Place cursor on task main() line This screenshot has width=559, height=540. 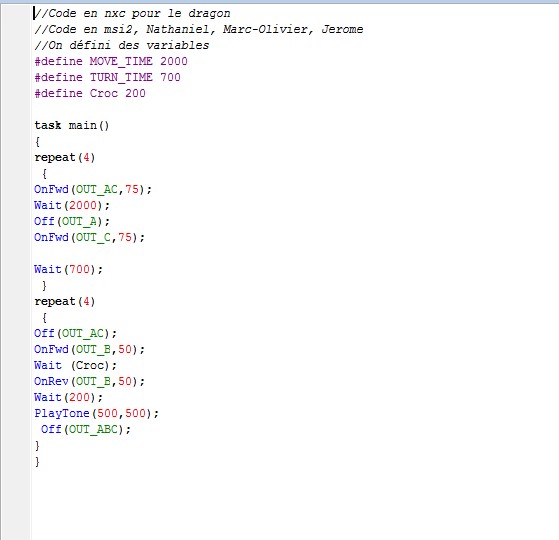[72, 125]
